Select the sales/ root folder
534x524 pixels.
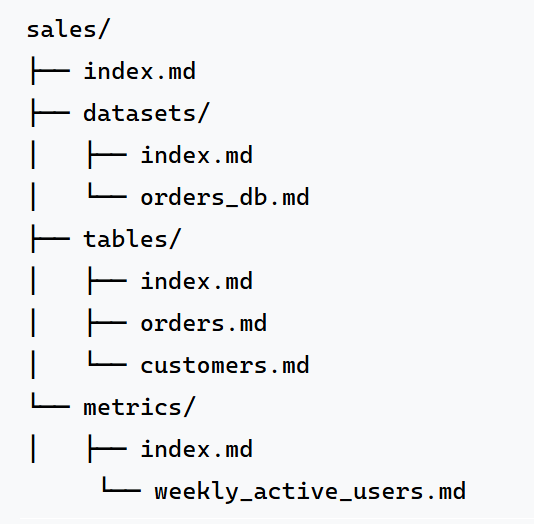(x=68, y=29)
